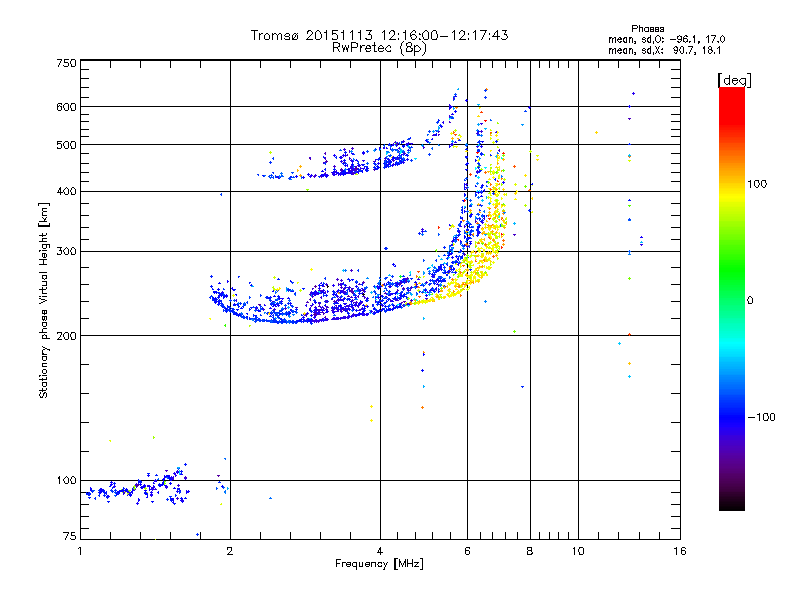This screenshot has height=600, width=800.
Task: Click the 'mean, sd,X: 90.7, 18.1' text
Action: [664, 50]
